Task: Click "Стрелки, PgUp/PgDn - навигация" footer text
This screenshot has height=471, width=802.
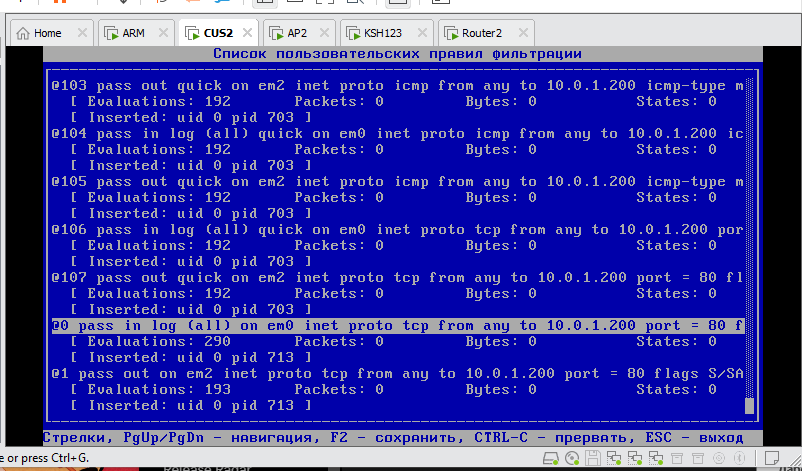Action: [x=181, y=438]
